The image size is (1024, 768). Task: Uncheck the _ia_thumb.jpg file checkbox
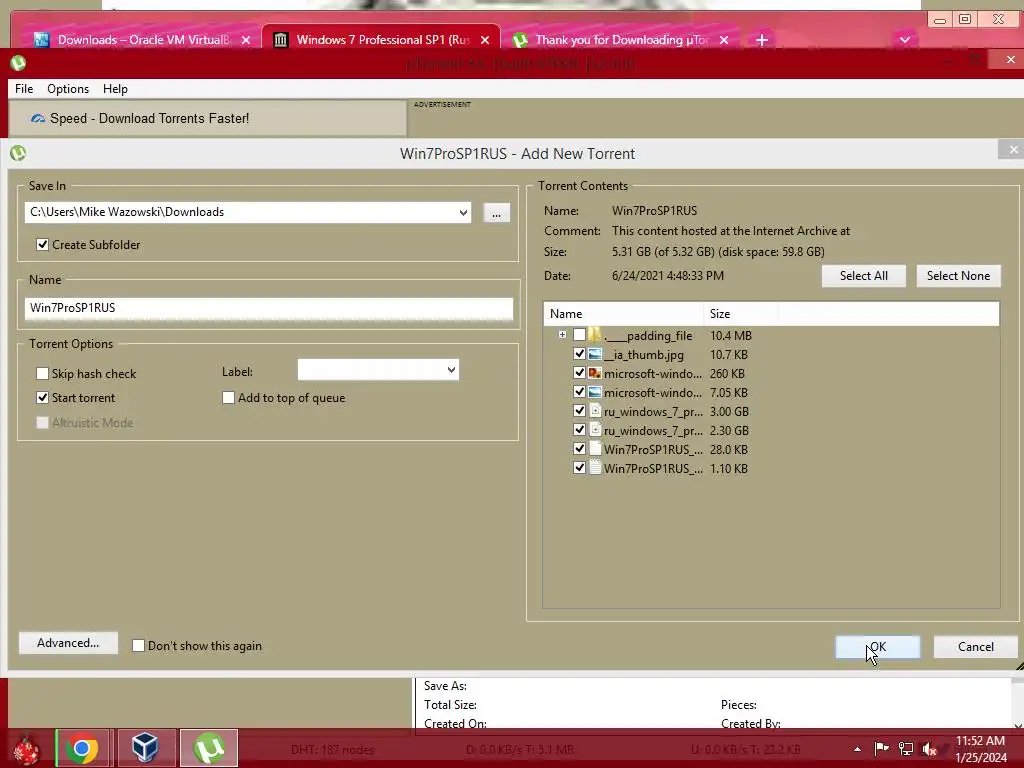click(579, 354)
